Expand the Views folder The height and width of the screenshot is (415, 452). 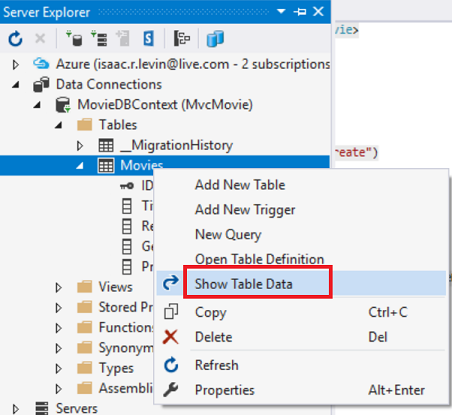point(58,287)
